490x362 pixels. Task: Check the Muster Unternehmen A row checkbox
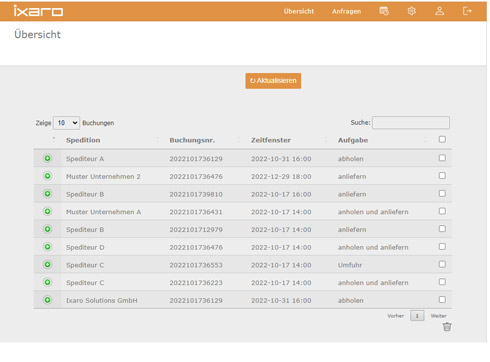pos(442,211)
